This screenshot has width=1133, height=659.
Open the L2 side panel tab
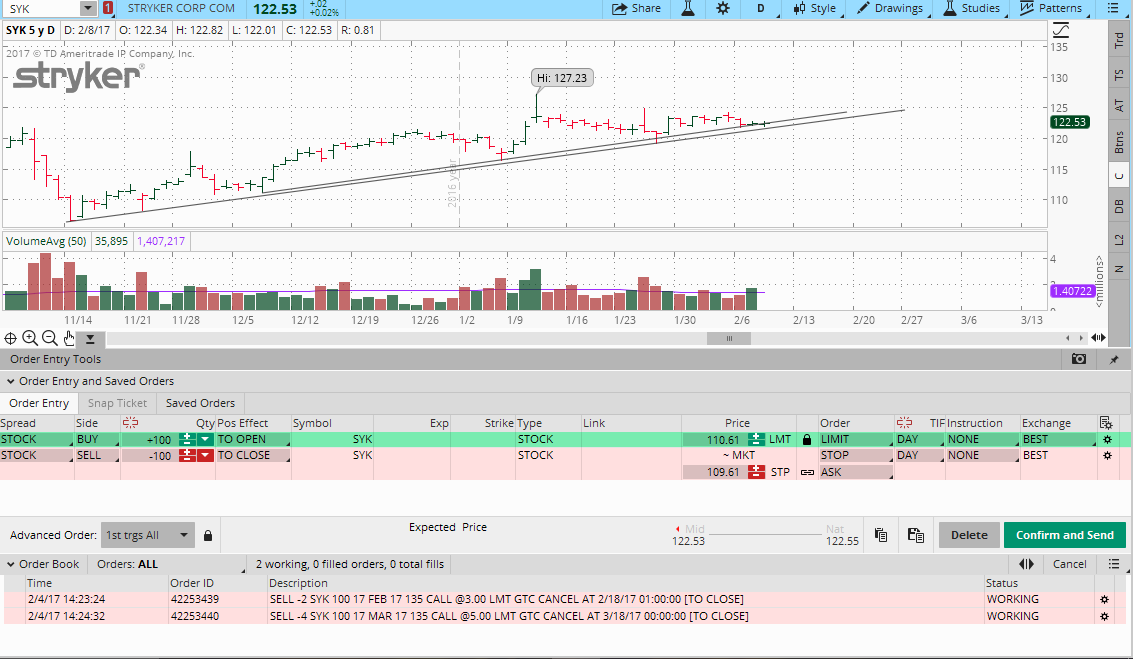pos(1119,240)
